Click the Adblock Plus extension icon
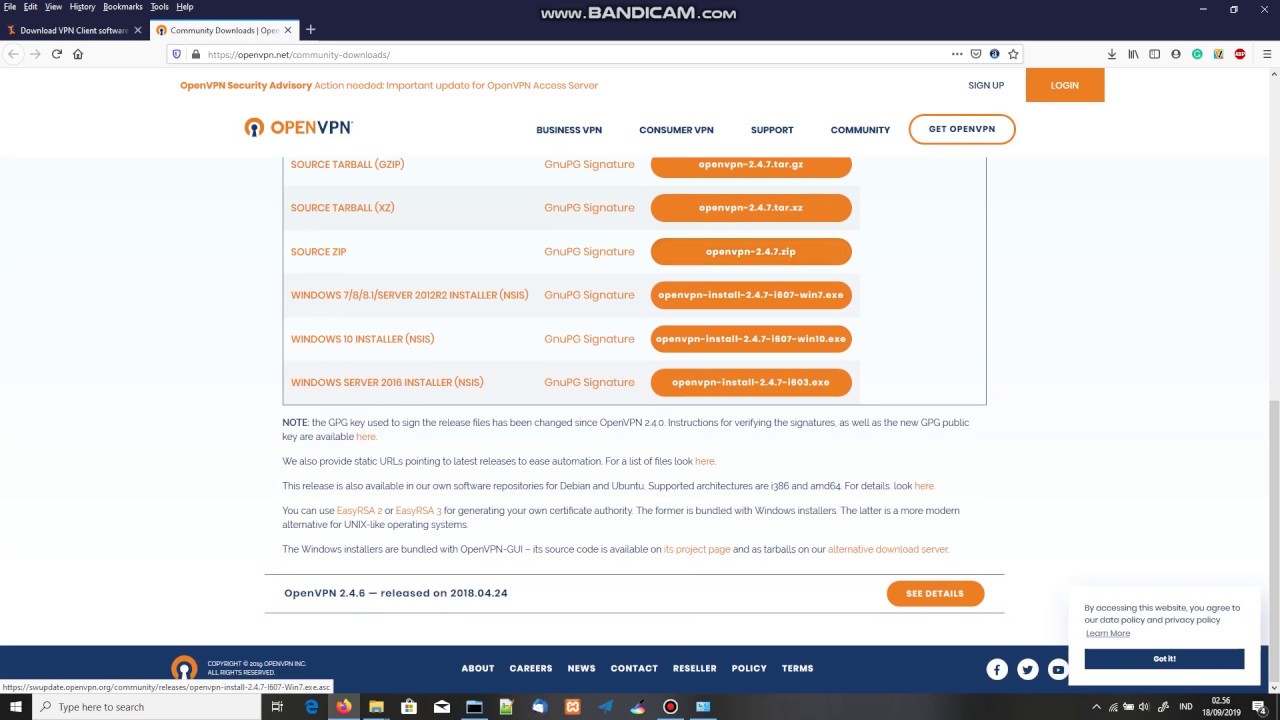Viewport: 1280px width, 720px height. tap(1240, 54)
